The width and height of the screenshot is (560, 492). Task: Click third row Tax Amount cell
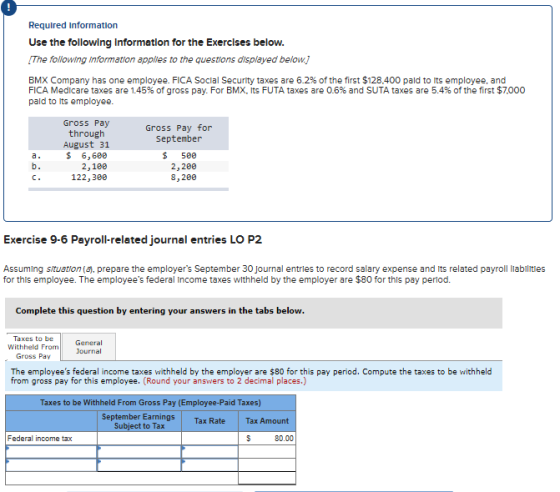(267, 465)
